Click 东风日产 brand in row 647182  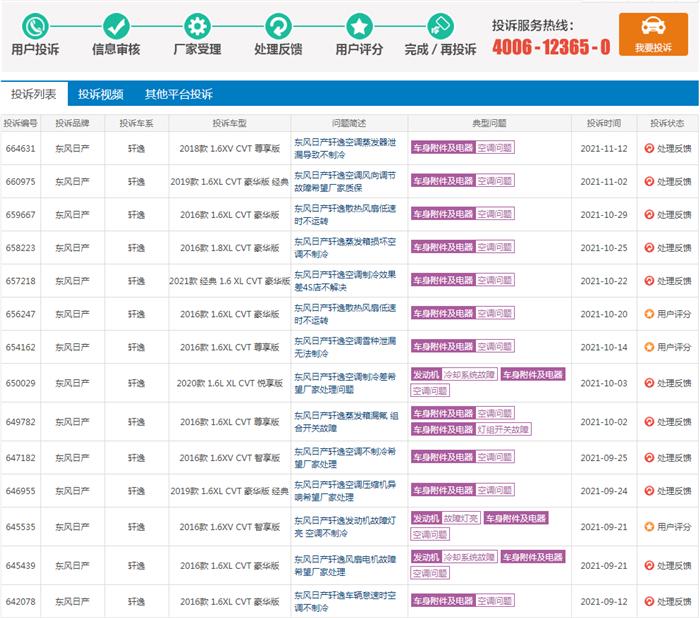[72, 458]
